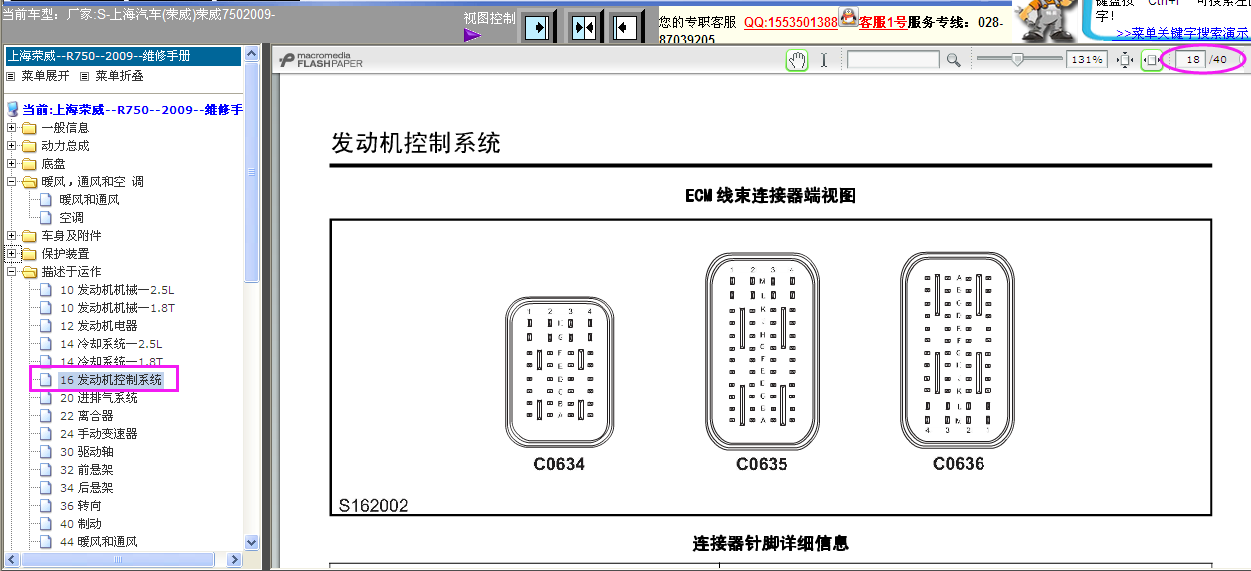Open 14 冷却系统一2.5L page
Image resolution: width=1251 pixels, height=571 pixels.
111,344
